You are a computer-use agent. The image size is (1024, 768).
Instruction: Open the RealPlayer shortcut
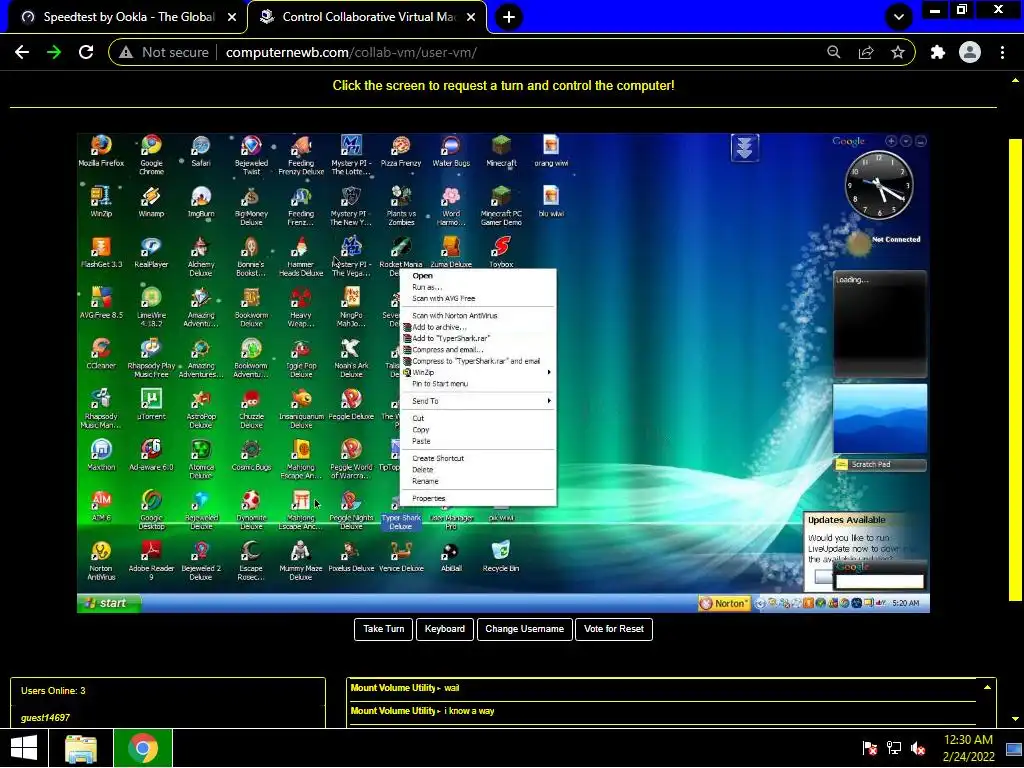[x=152, y=253]
